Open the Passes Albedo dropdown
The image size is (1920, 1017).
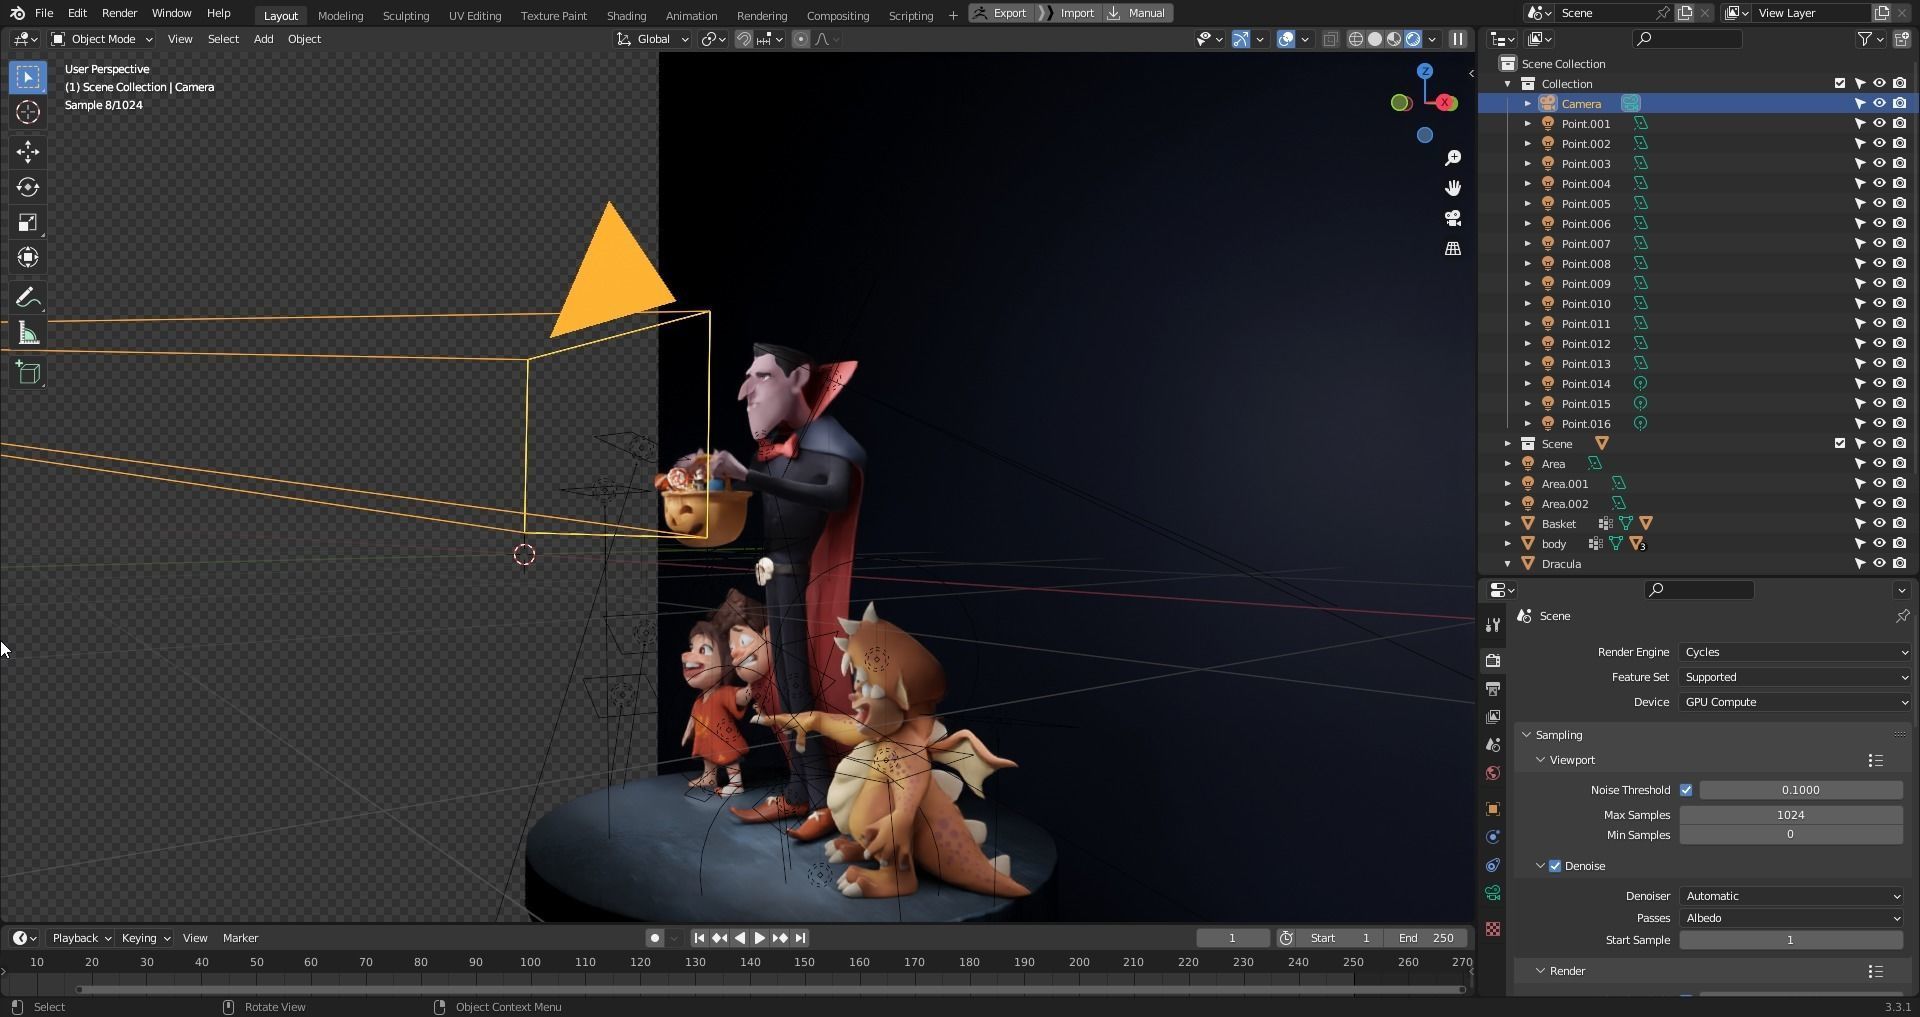click(1791, 918)
